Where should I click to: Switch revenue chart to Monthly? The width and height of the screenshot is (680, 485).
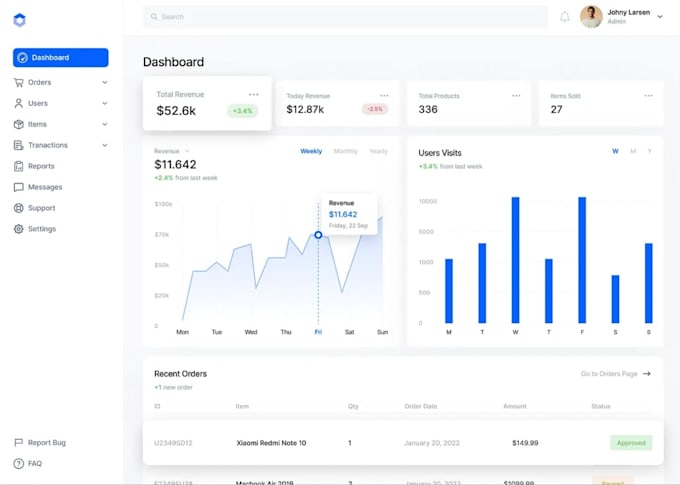346,151
